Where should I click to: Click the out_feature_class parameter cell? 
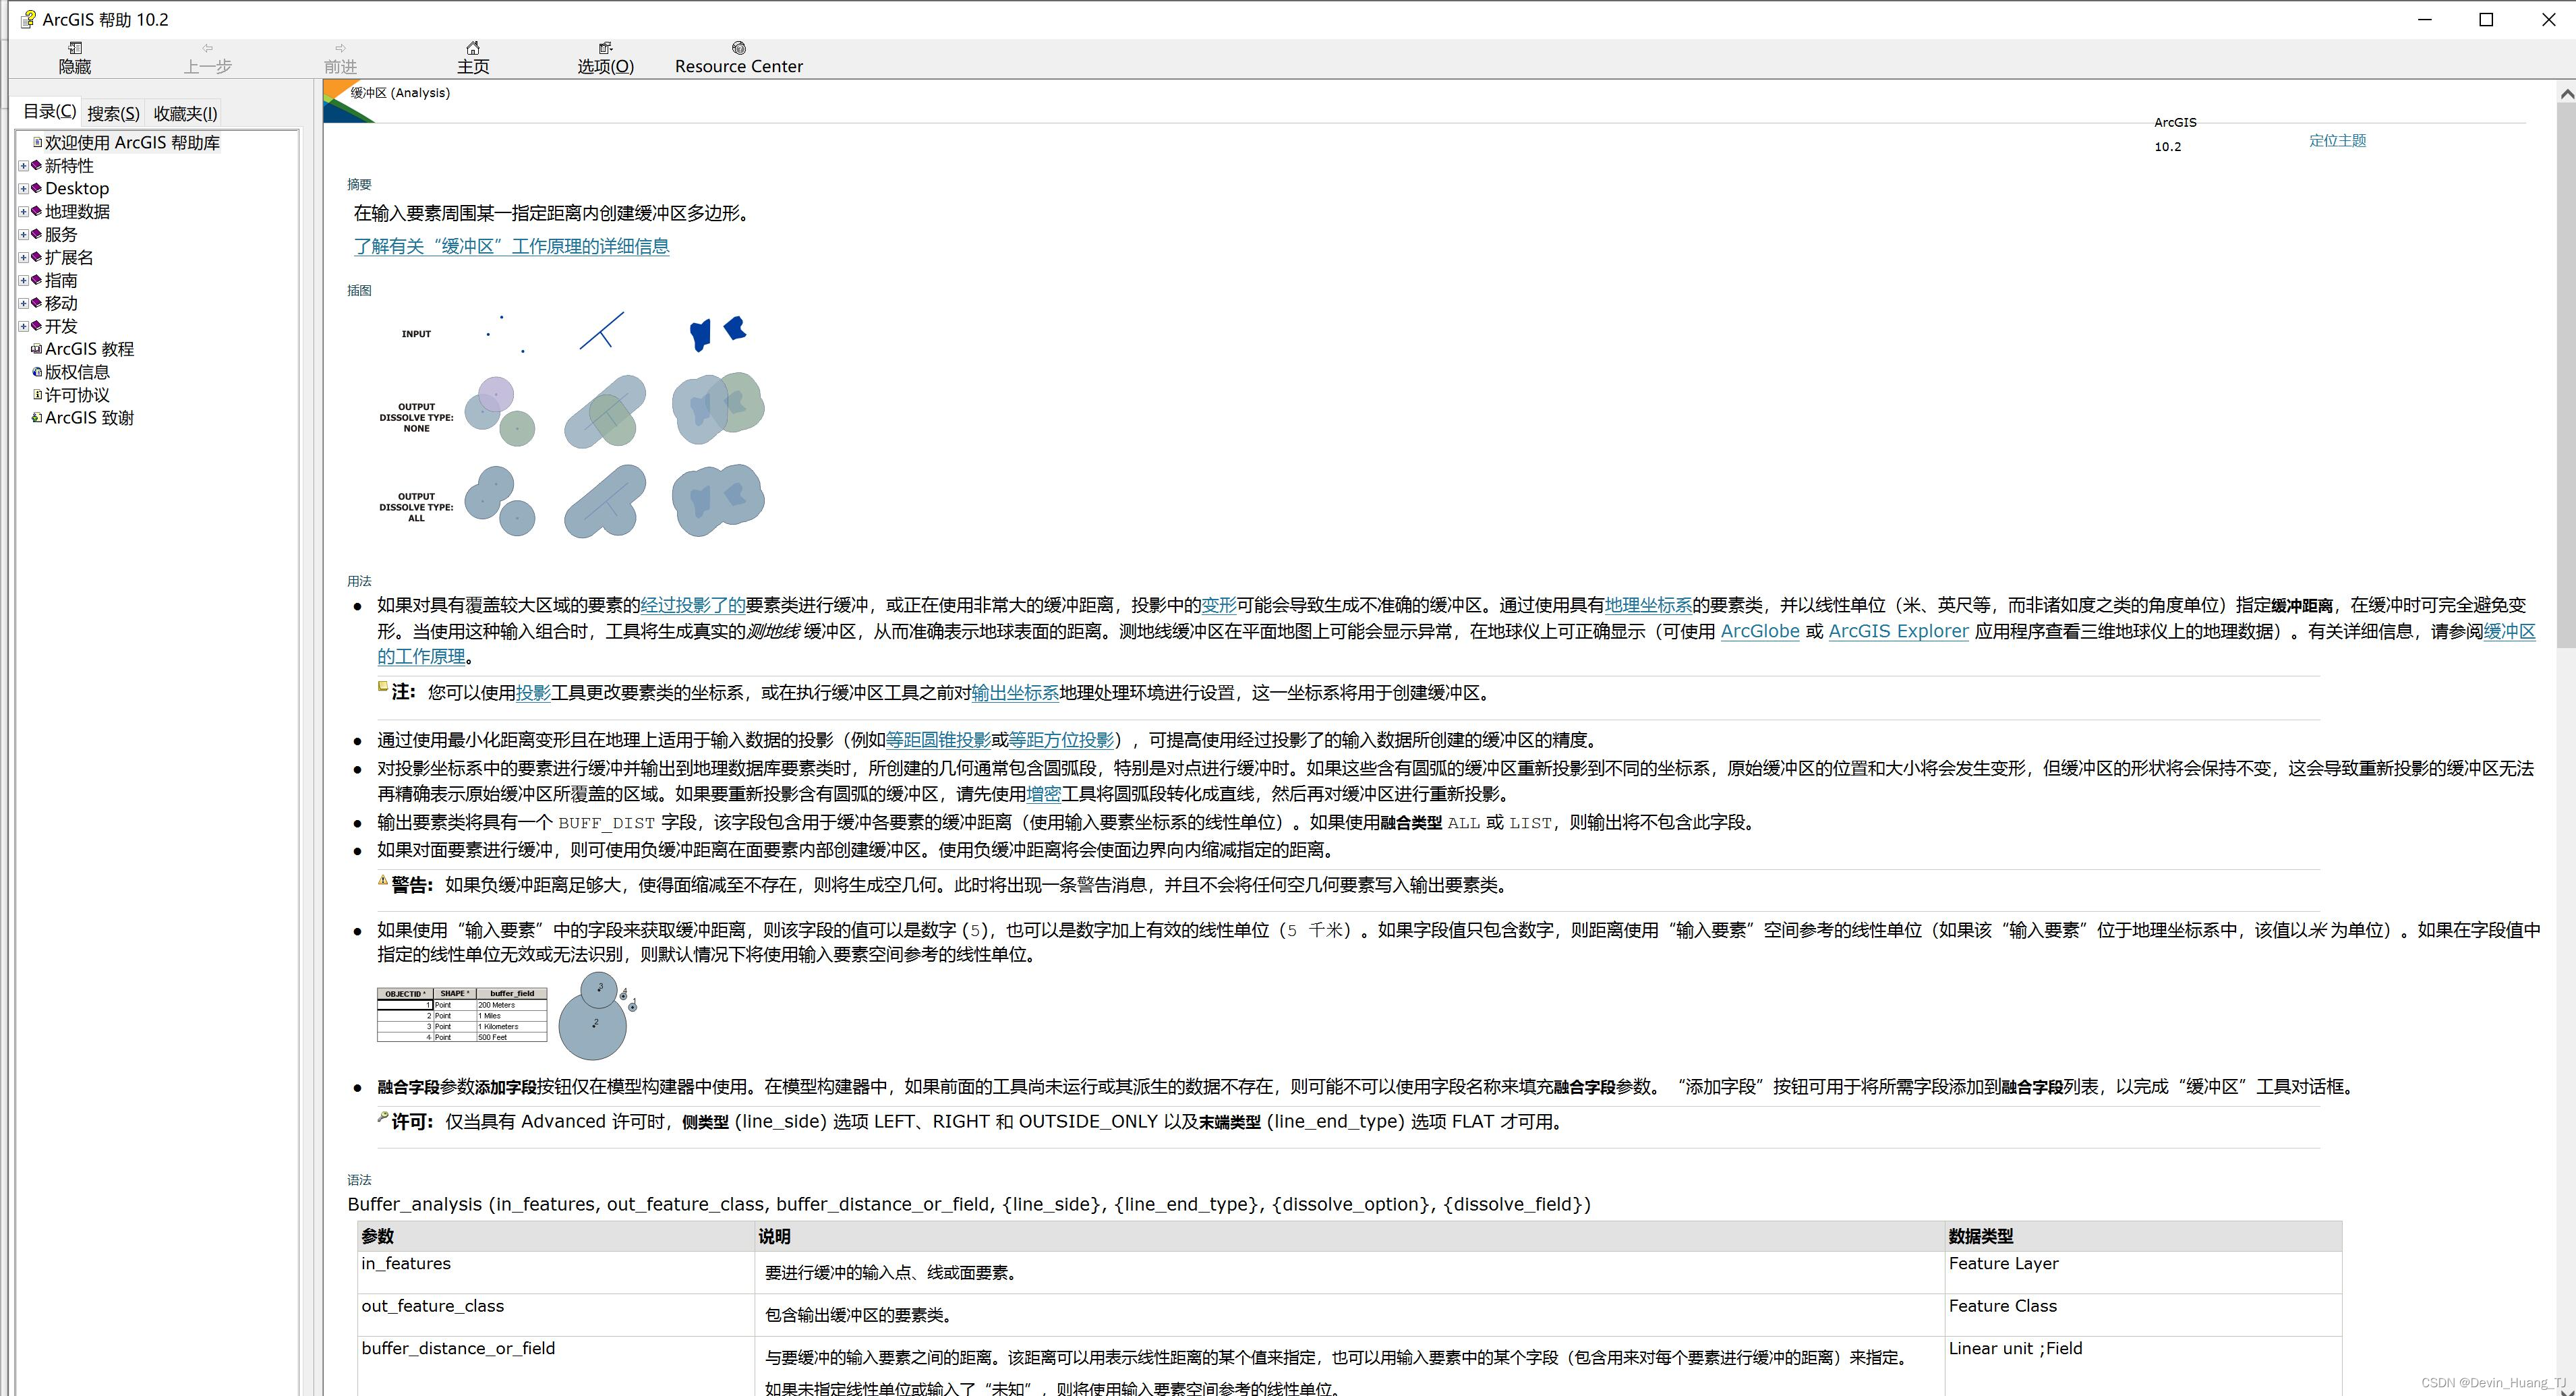(555, 1315)
